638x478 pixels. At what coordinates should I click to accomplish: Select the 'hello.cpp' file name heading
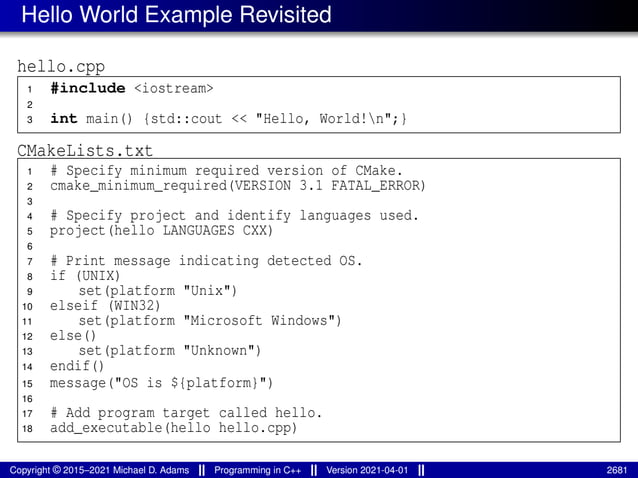[61, 66]
